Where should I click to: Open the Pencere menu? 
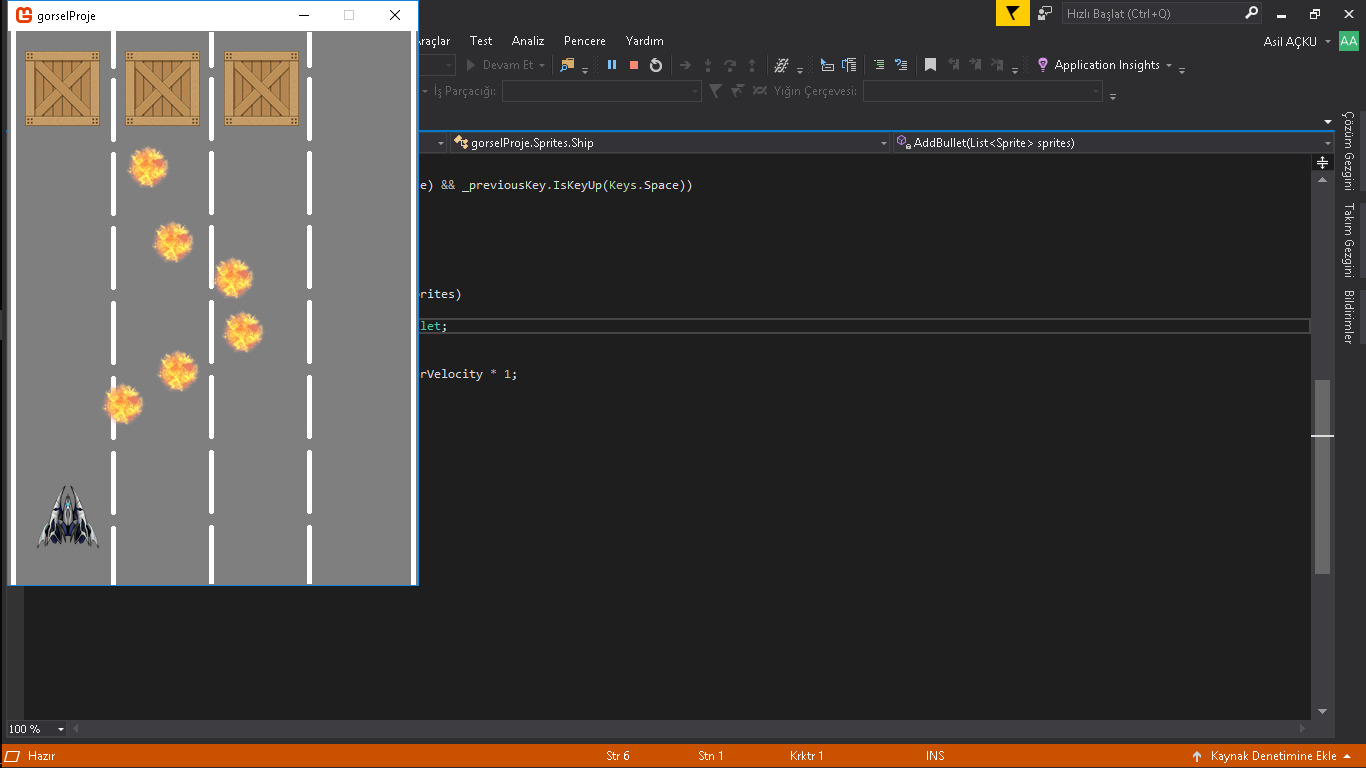pos(585,41)
